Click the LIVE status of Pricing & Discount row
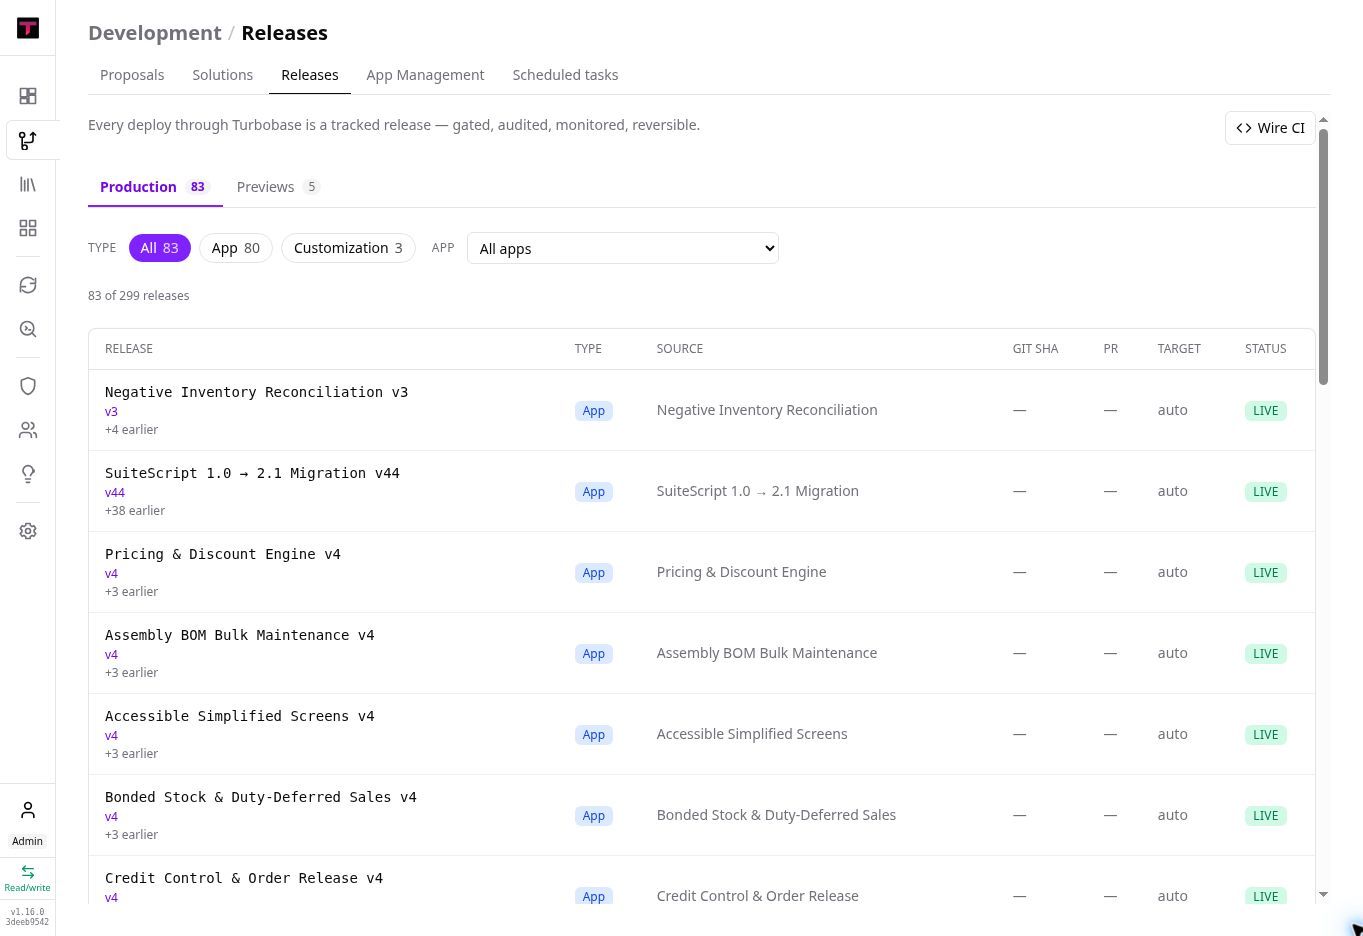 coord(1265,573)
